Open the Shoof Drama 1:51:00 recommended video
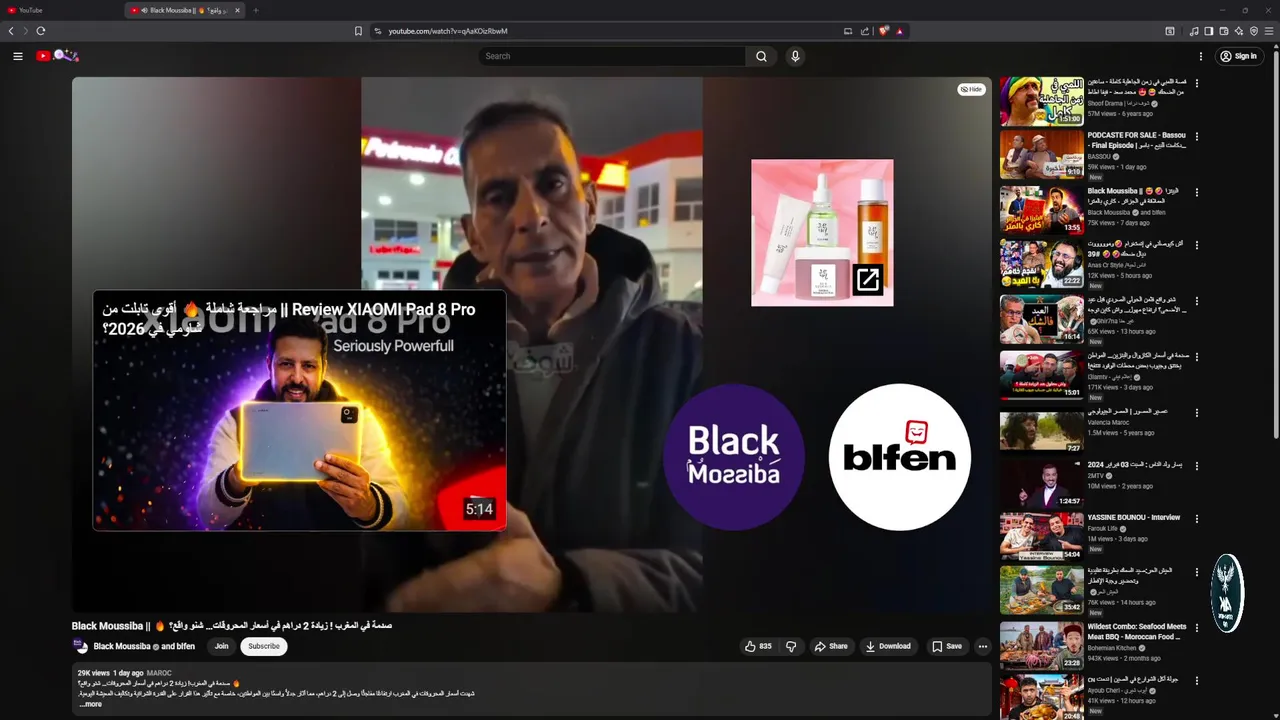 tap(1041, 101)
